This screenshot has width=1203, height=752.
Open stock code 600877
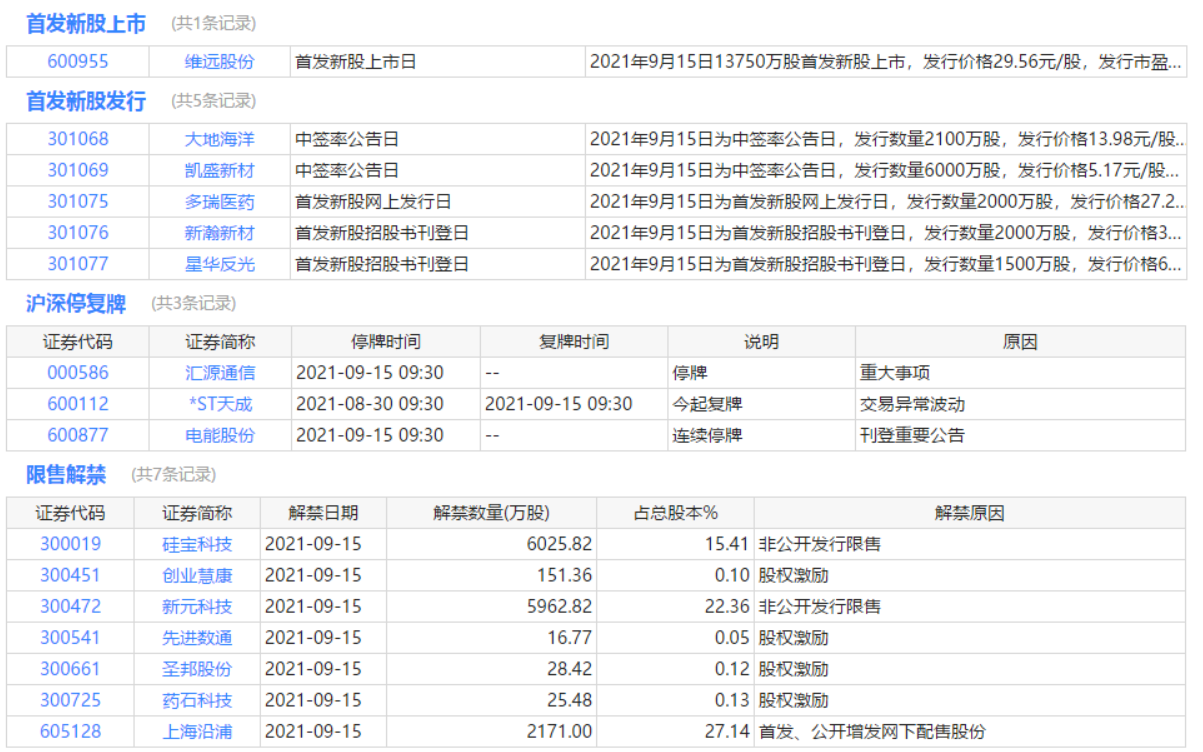[x=78, y=435]
